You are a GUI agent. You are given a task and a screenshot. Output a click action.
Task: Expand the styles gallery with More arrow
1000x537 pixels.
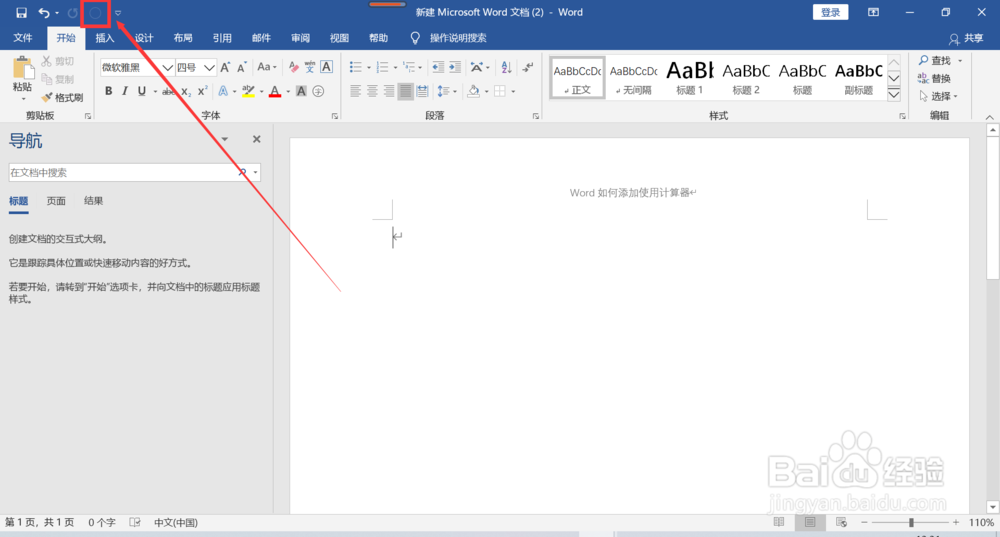894,94
